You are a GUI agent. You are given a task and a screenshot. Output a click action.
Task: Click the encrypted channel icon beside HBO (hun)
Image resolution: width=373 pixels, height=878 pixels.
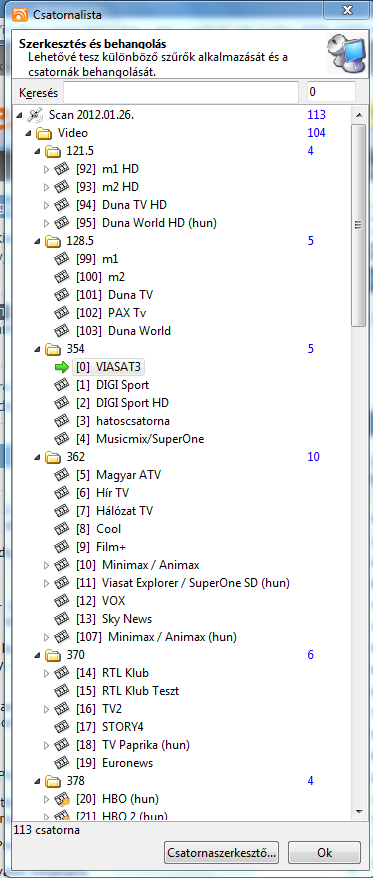pyautogui.click(x=62, y=798)
